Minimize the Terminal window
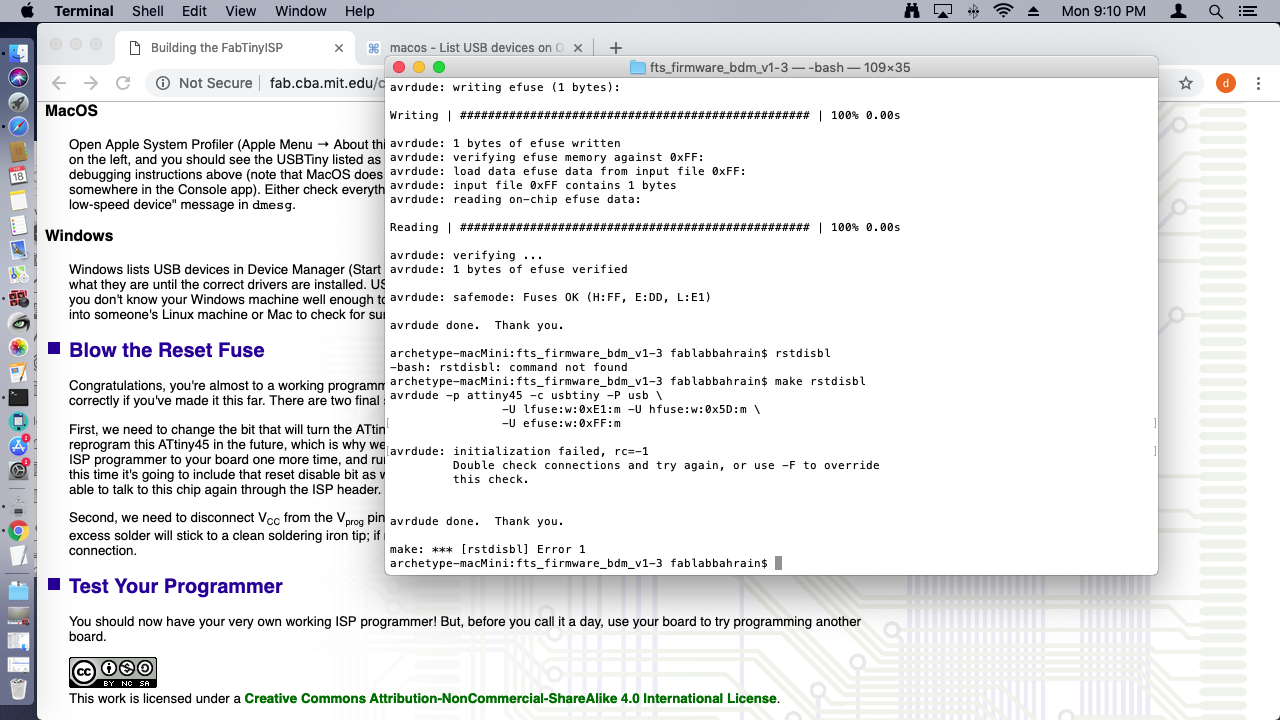 coord(419,67)
